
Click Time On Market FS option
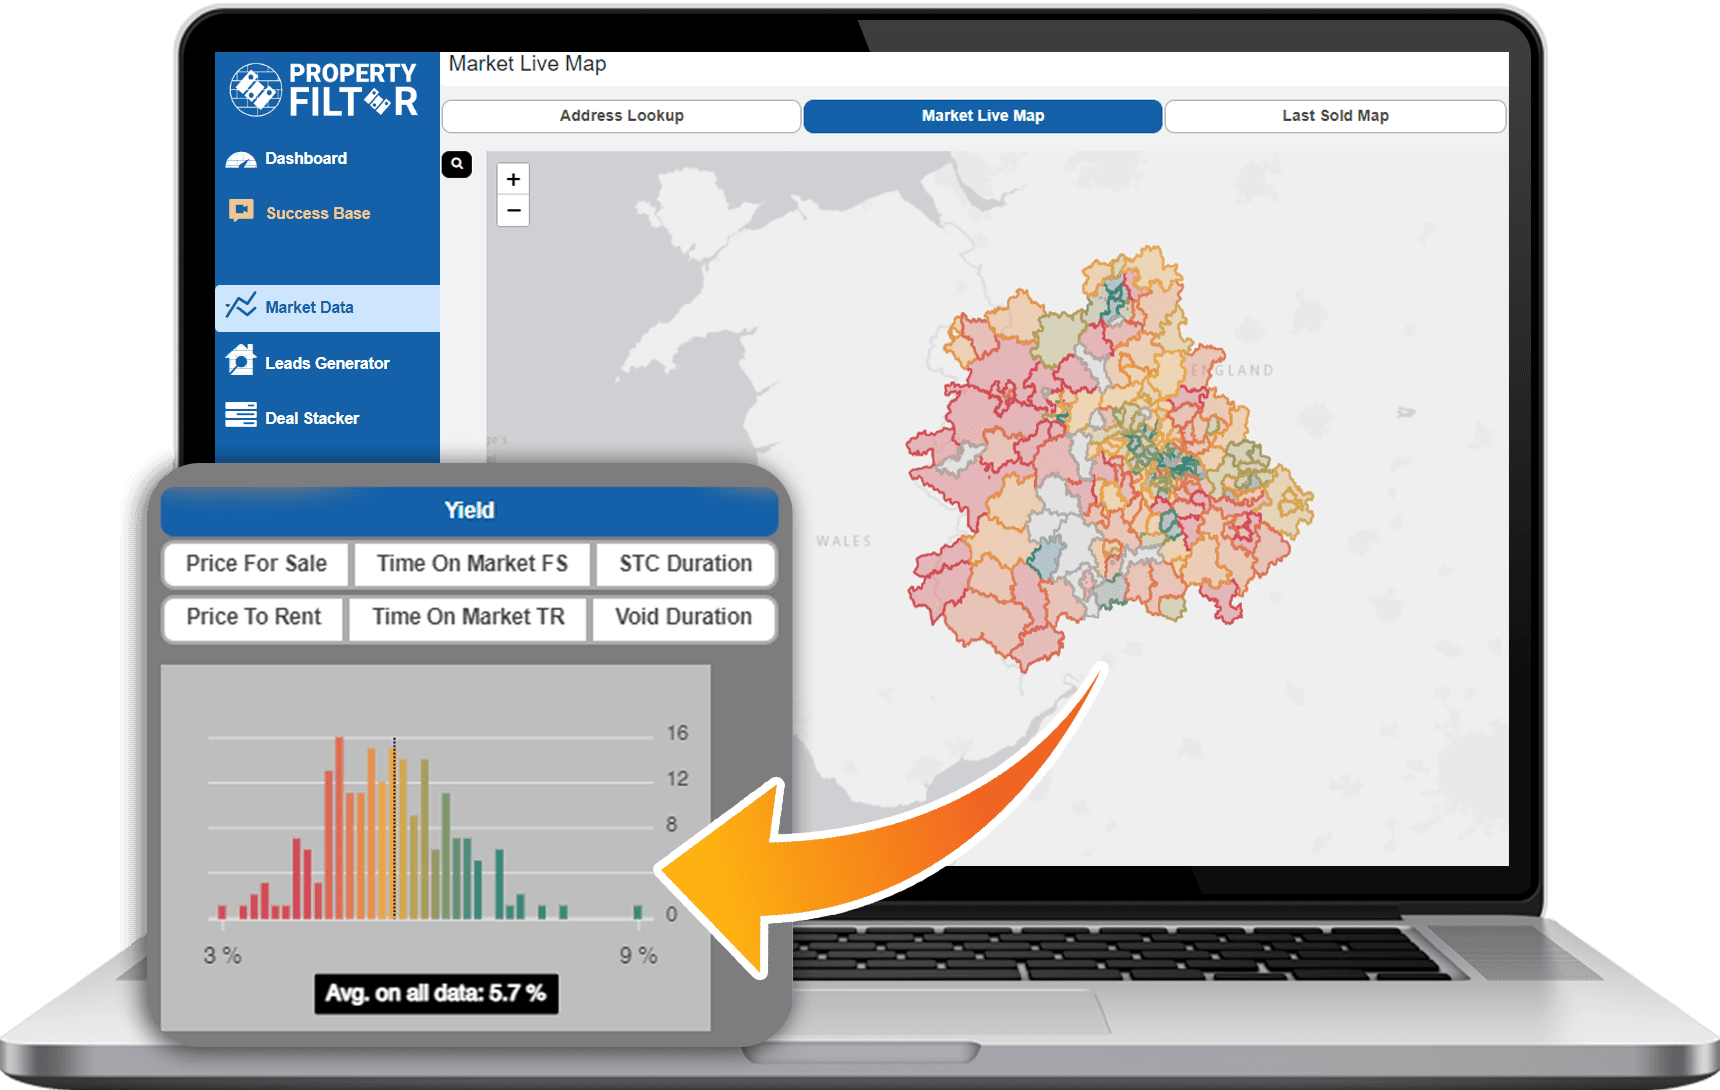click(471, 564)
